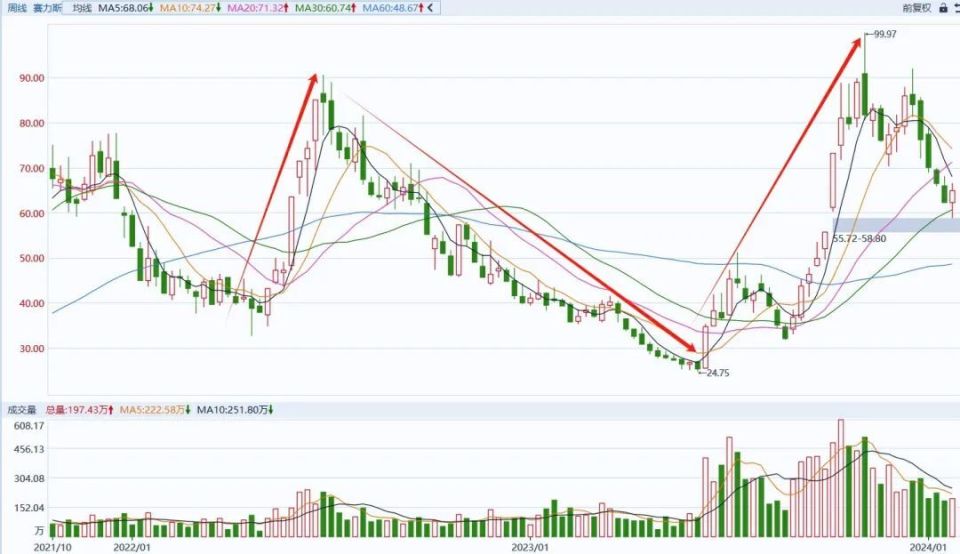This screenshot has width=960, height=554.
Task: Click the volume MA5:222.58万 label
Action: [x=156, y=410]
